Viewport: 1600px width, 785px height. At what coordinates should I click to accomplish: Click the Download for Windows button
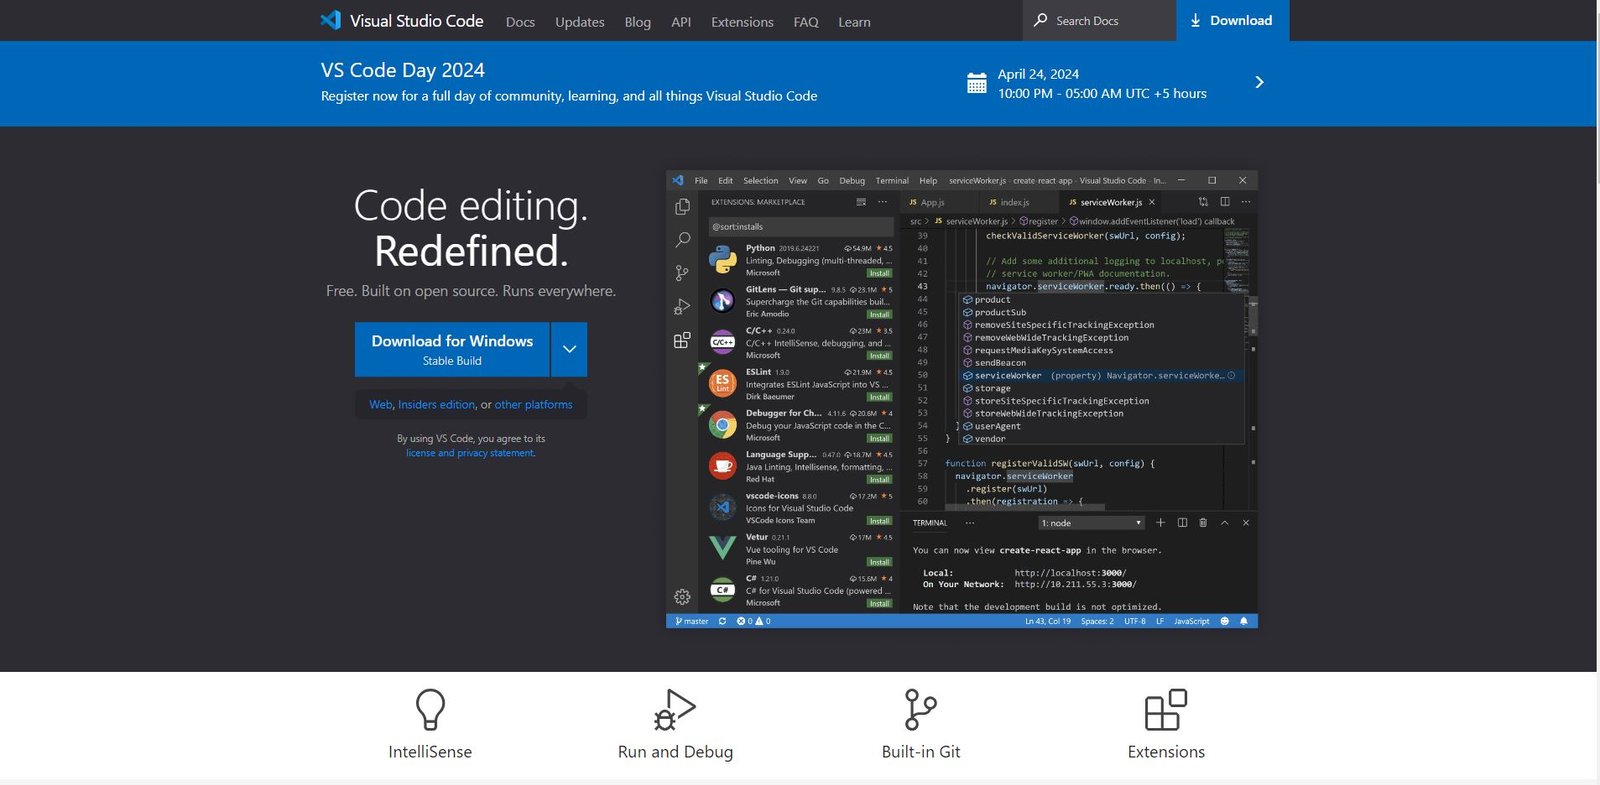tap(452, 349)
